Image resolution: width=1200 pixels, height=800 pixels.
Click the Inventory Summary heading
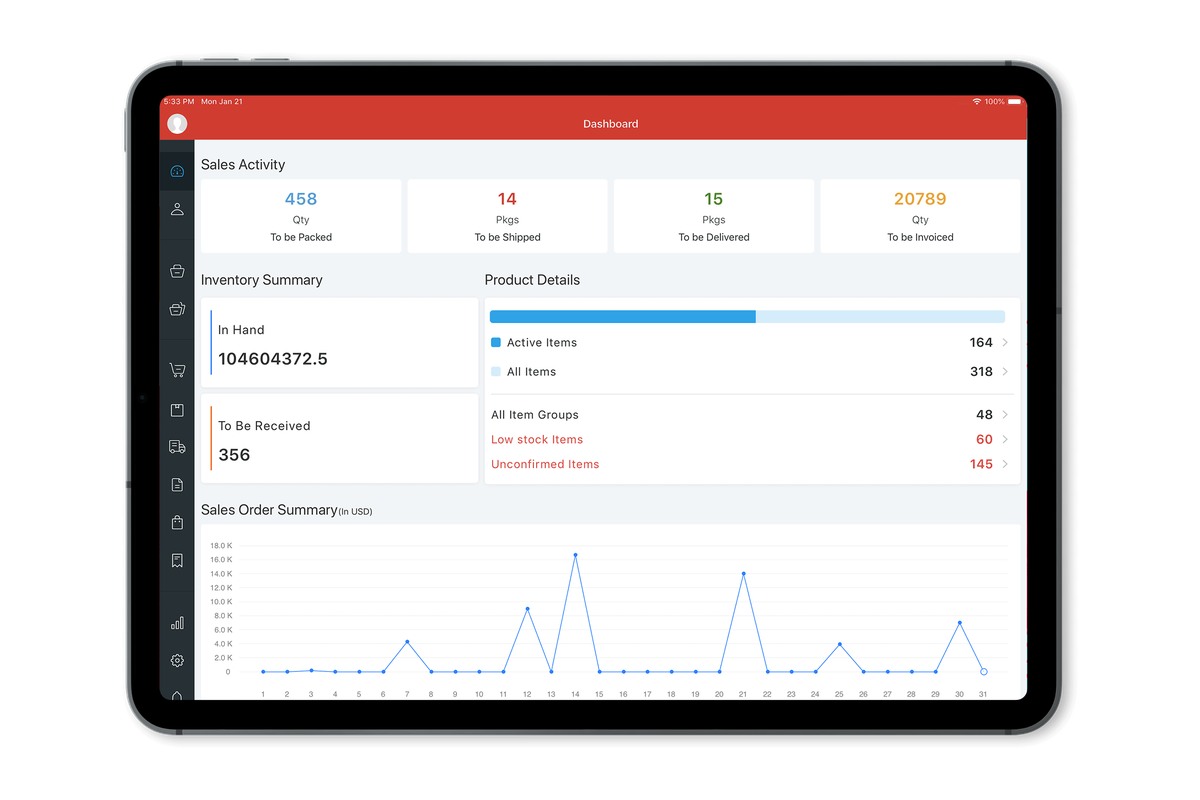(x=262, y=280)
